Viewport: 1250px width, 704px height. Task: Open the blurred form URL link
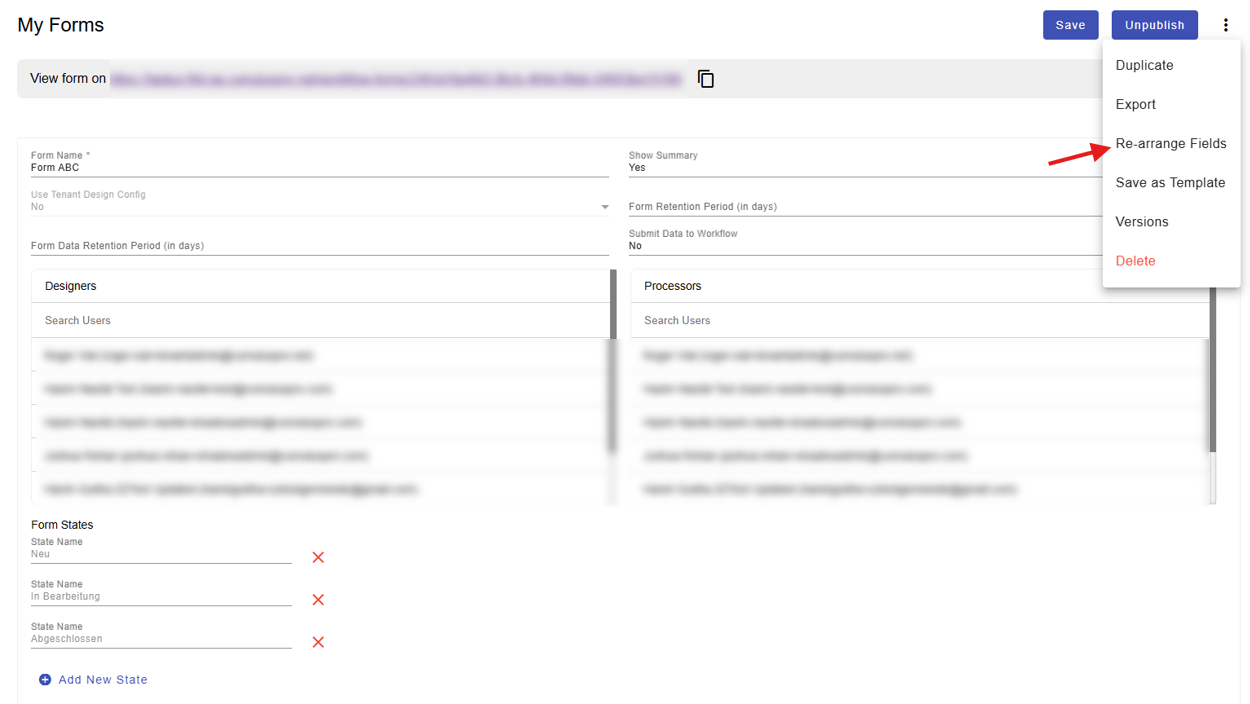(x=396, y=79)
